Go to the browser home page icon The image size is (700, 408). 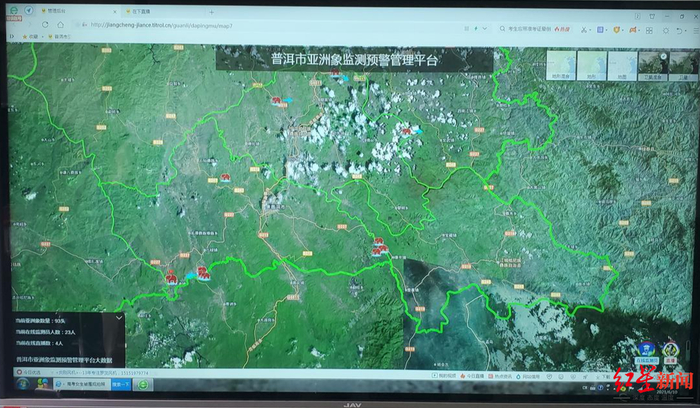click(60, 25)
